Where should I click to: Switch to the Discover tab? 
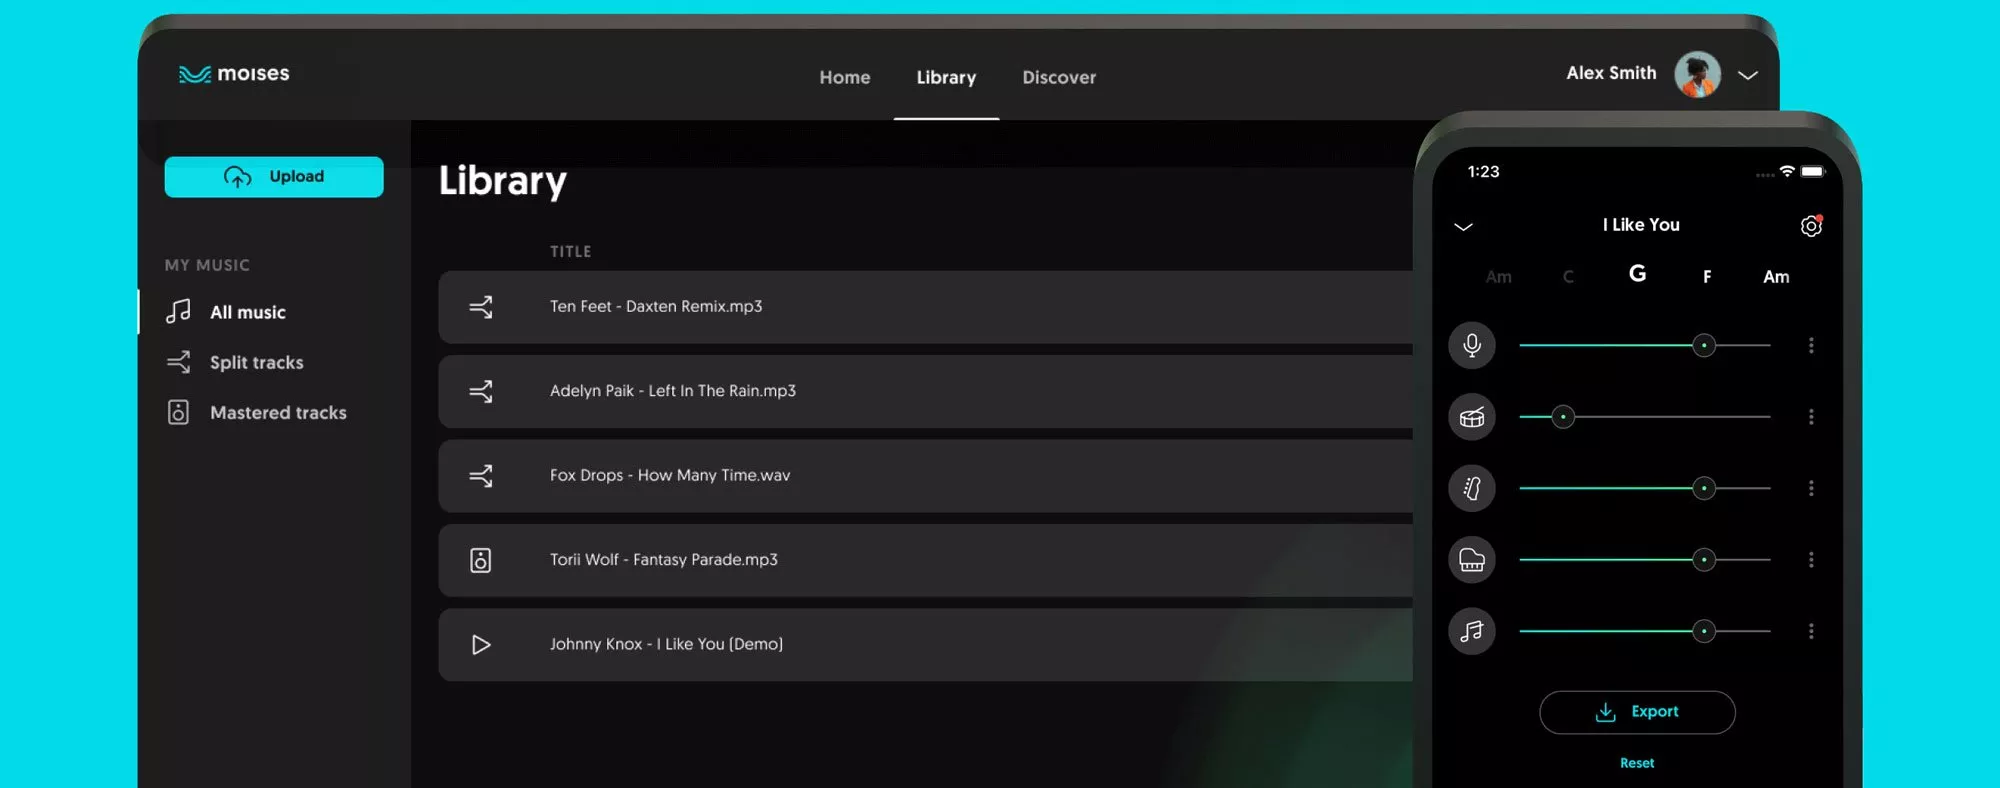(x=1059, y=77)
